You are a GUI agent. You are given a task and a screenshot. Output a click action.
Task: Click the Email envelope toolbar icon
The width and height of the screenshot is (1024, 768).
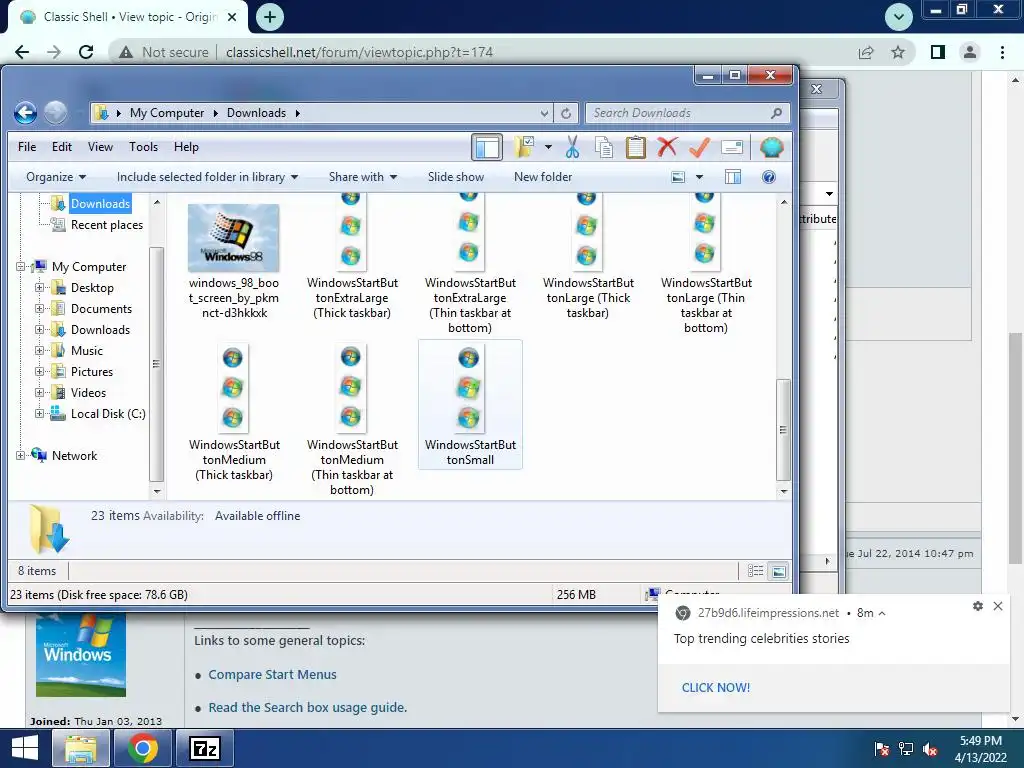click(732, 148)
